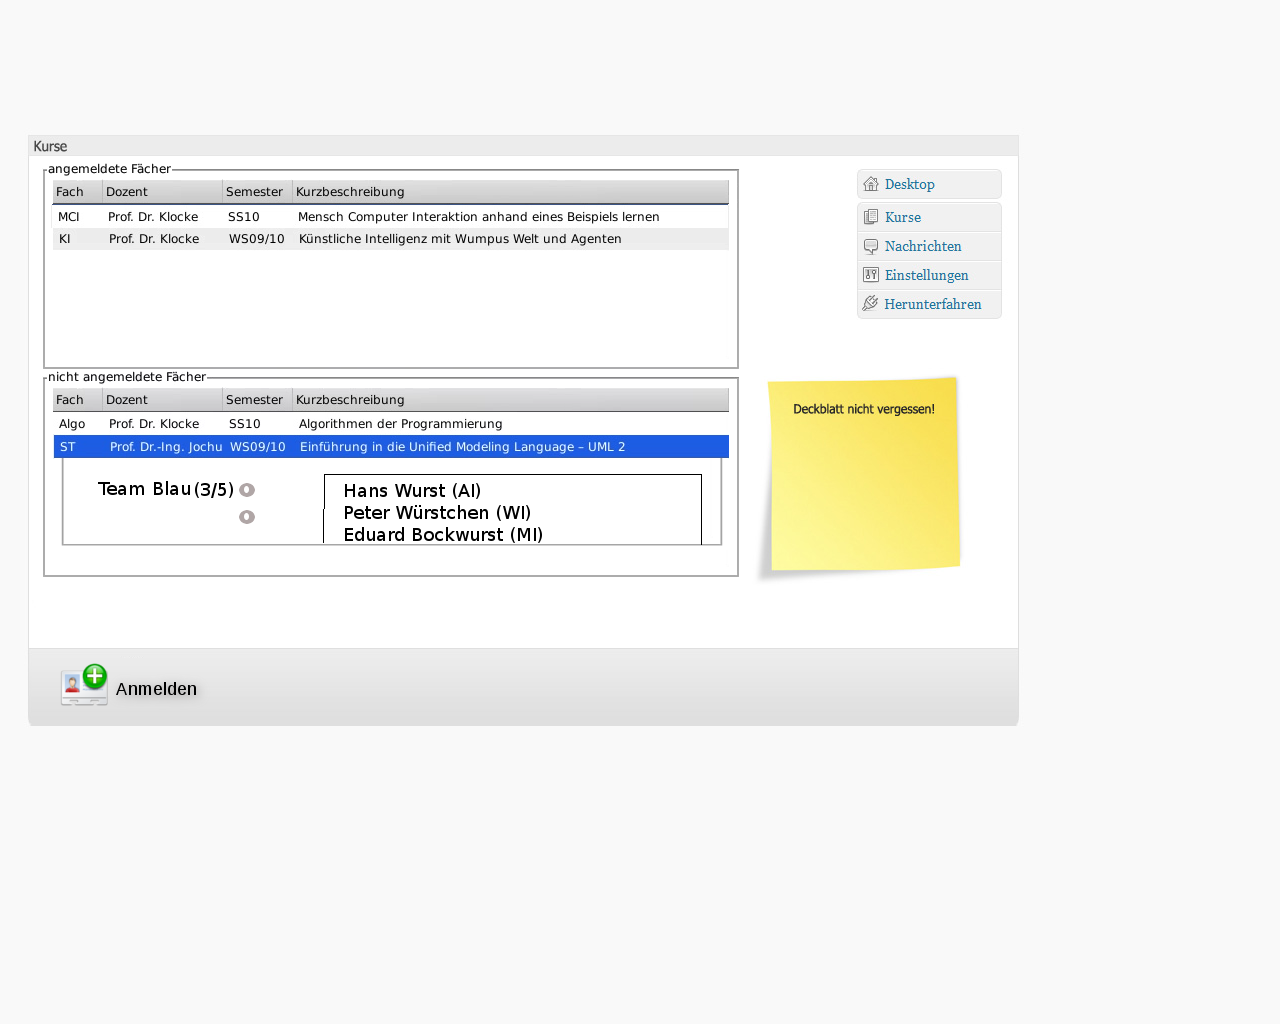Select the Algo course in unregistered list
Screen dimensions: 1280x1024
[390, 424]
